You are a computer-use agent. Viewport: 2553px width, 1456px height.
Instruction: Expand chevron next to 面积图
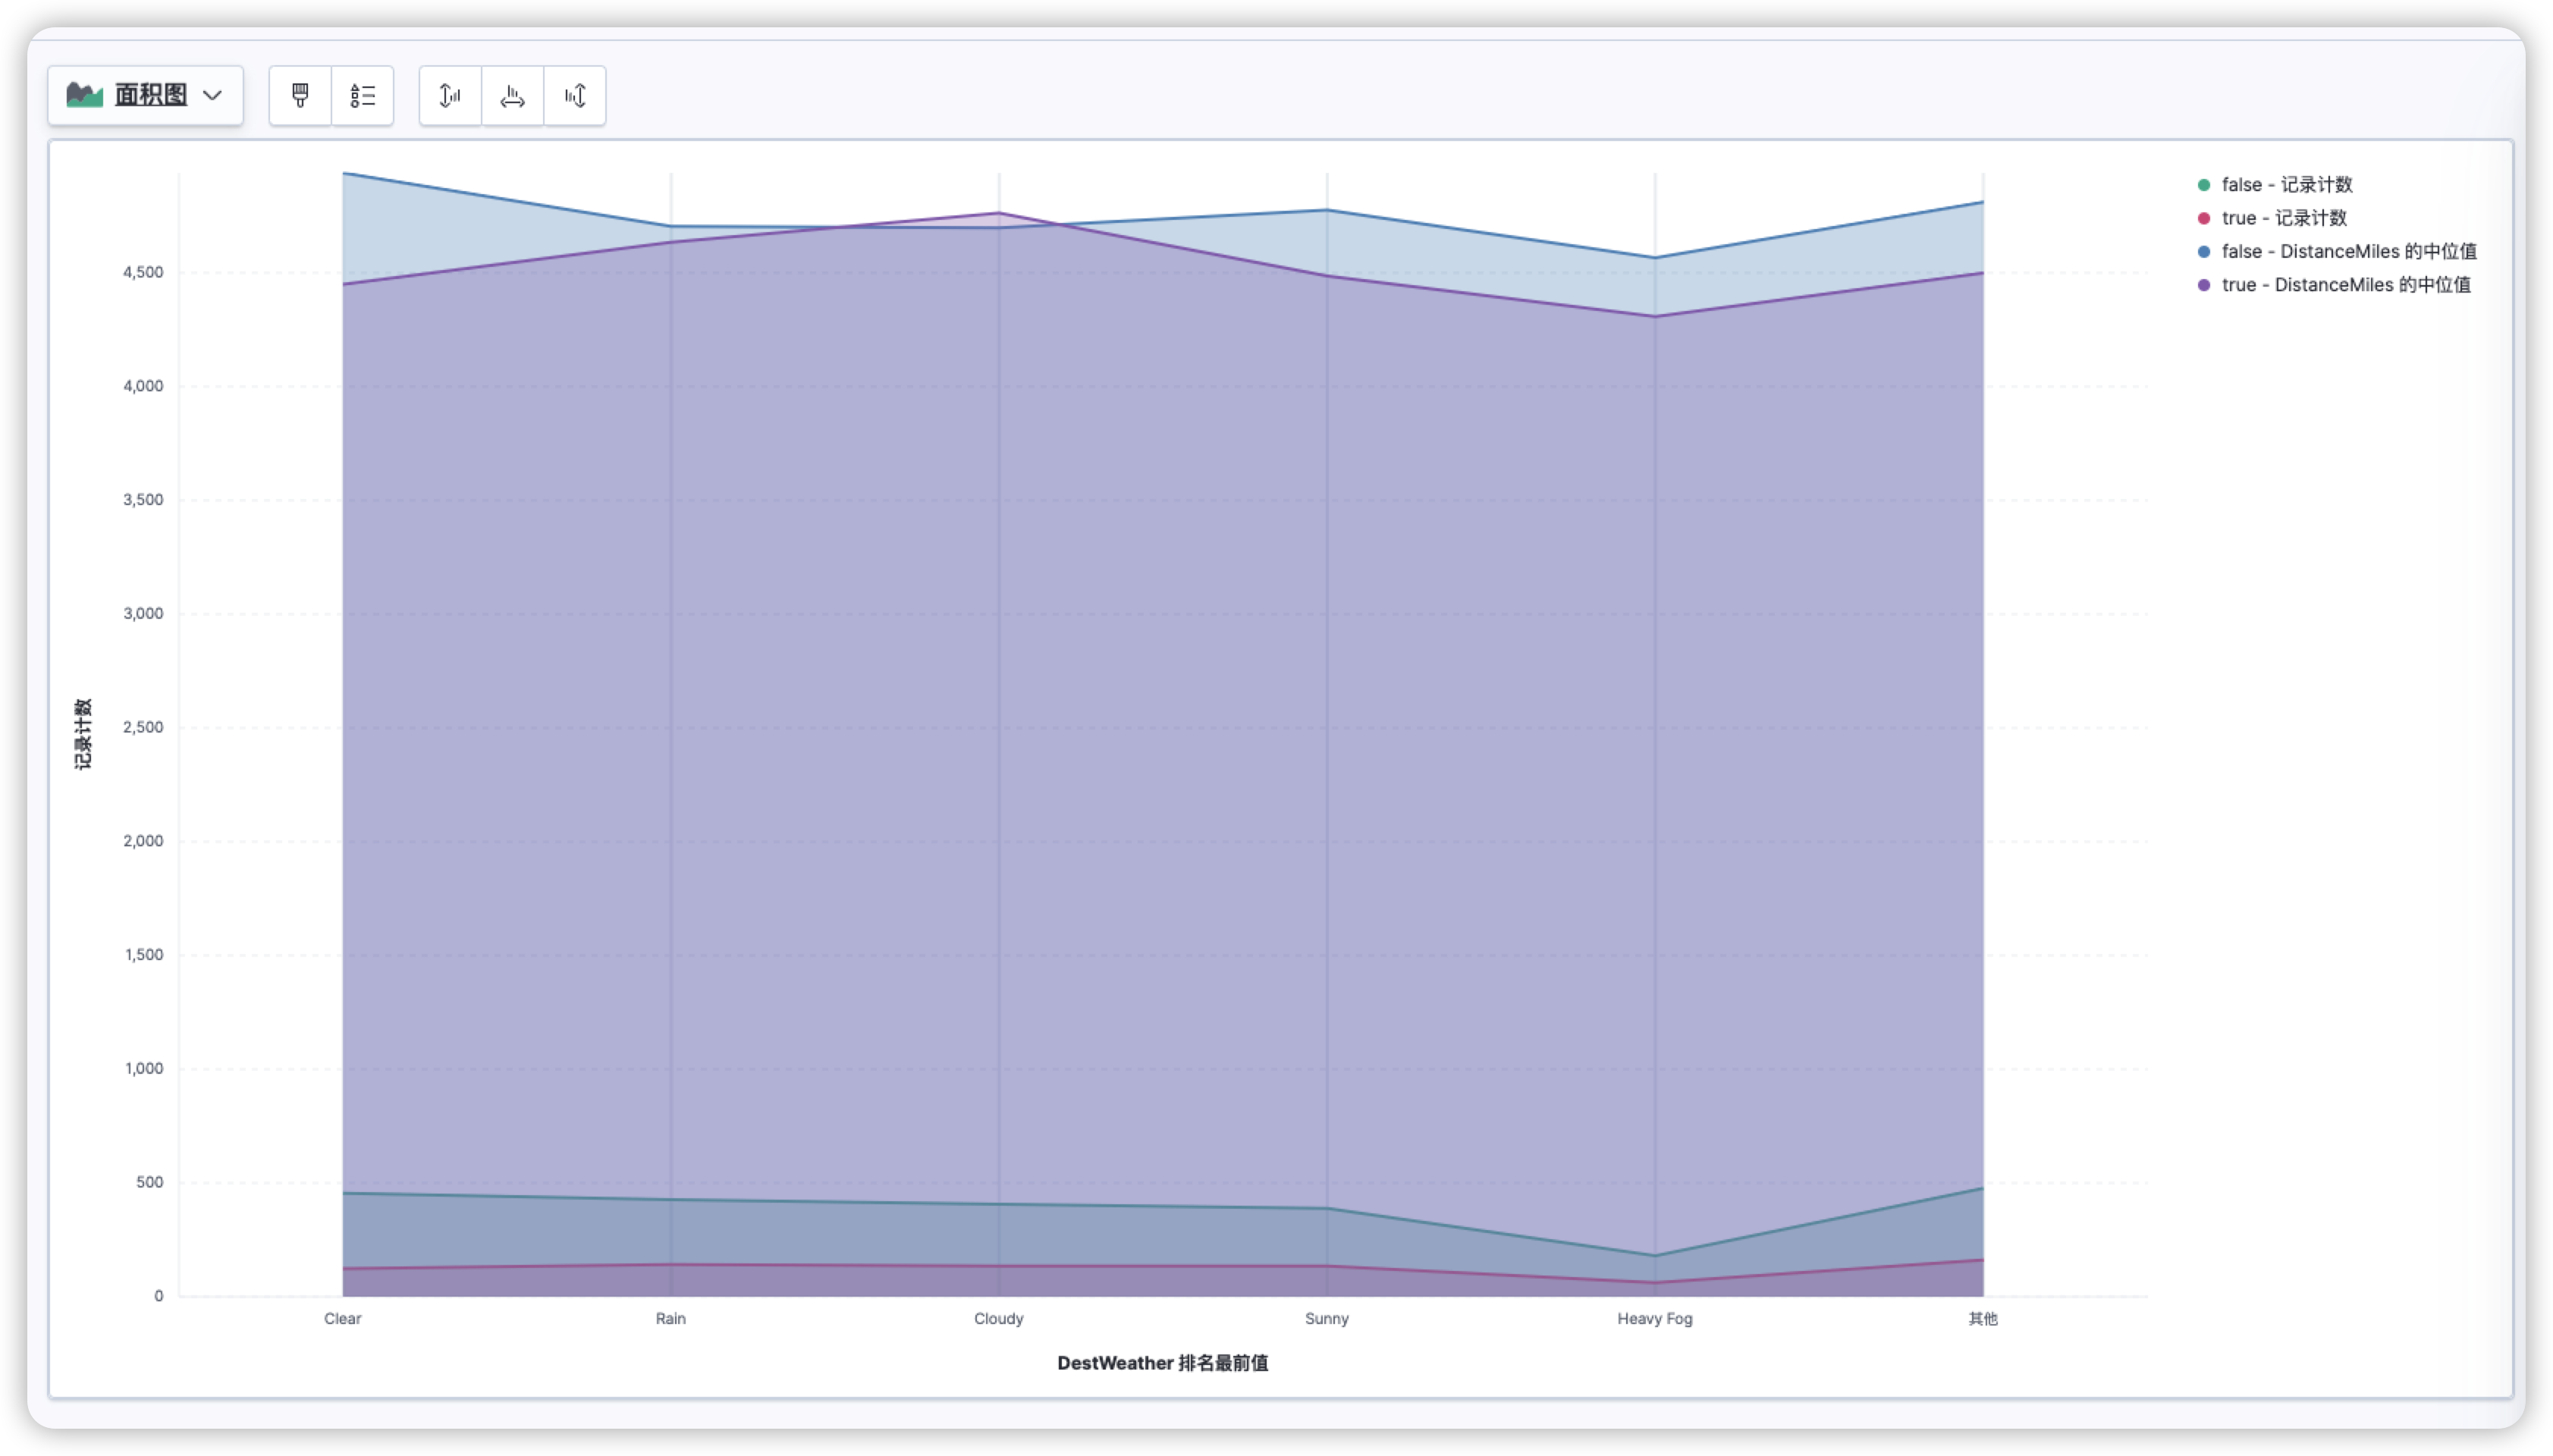(x=212, y=95)
